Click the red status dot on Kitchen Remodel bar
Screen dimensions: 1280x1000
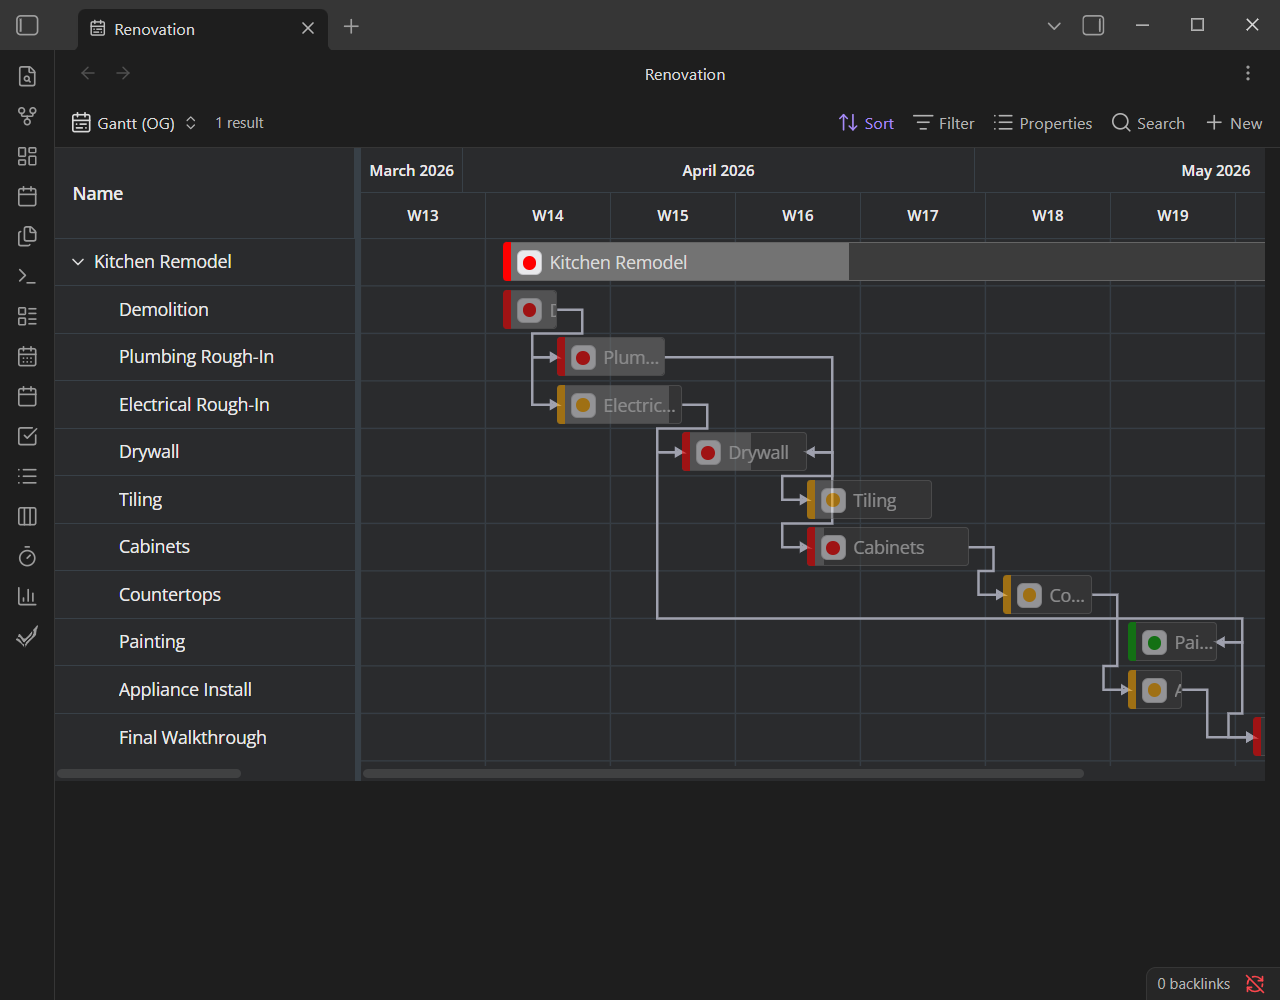tap(529, 263)
